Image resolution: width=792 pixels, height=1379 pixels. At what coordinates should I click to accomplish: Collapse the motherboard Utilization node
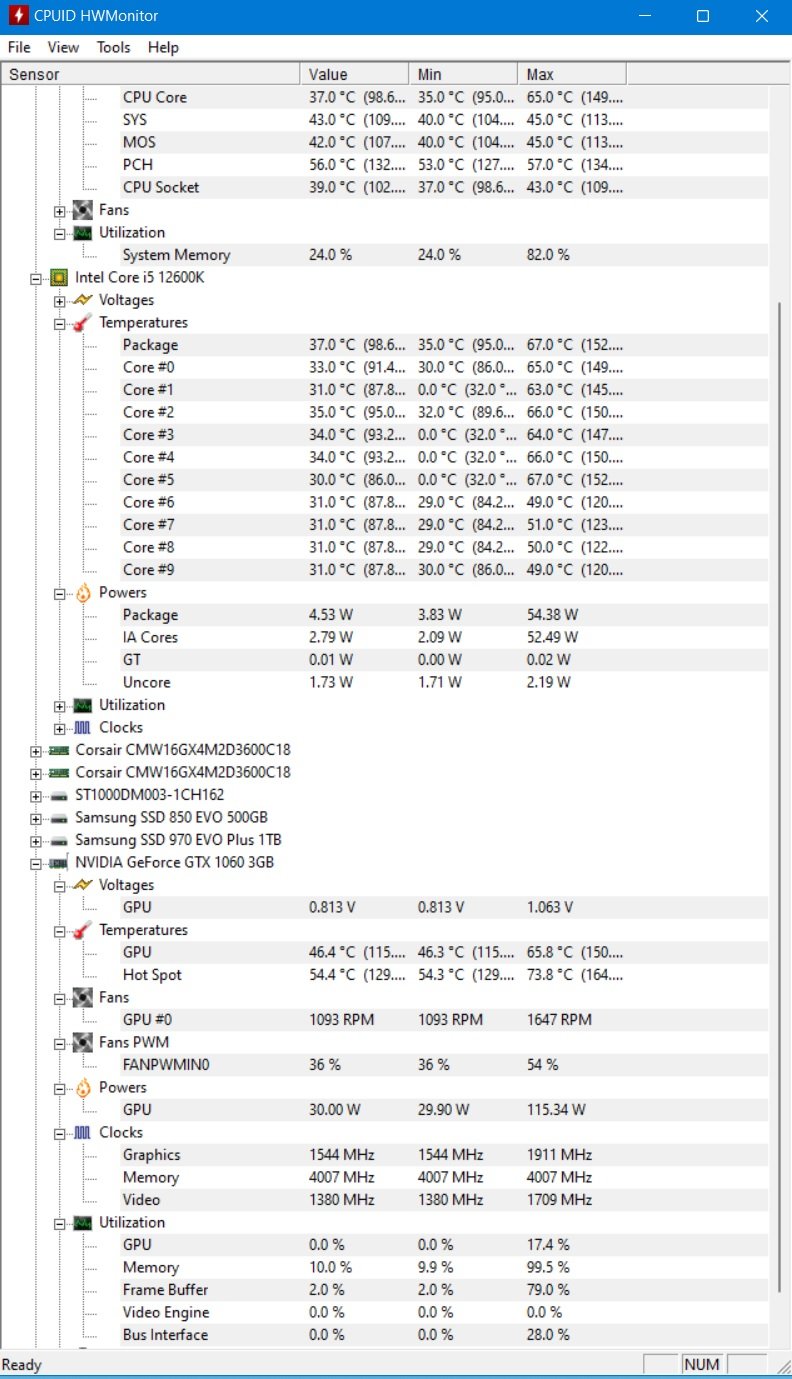point(60,232)
